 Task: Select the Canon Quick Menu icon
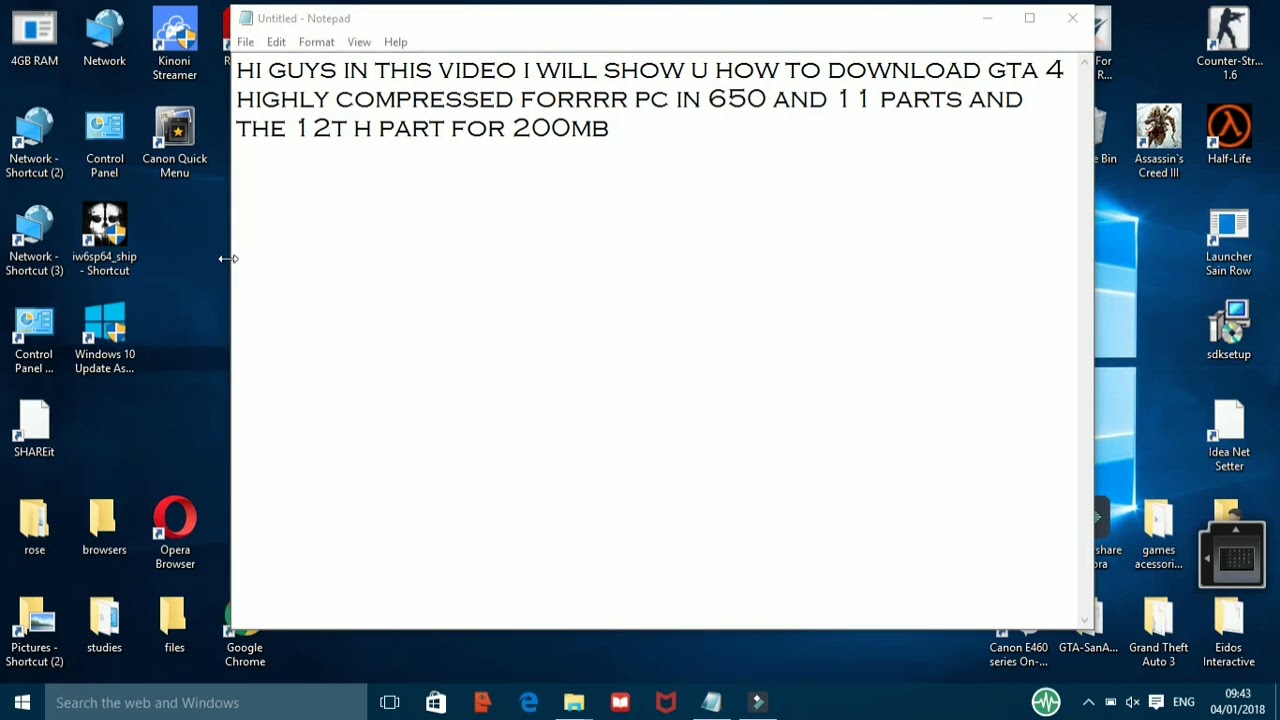pos(175,143)
